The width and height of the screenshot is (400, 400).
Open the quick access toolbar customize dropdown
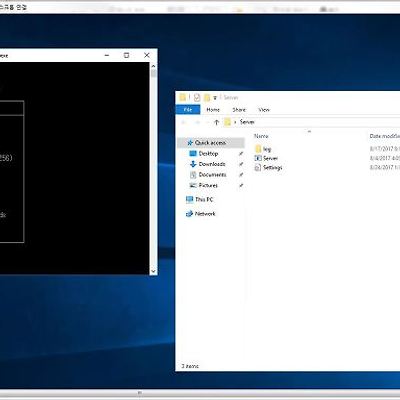[215, 98]
